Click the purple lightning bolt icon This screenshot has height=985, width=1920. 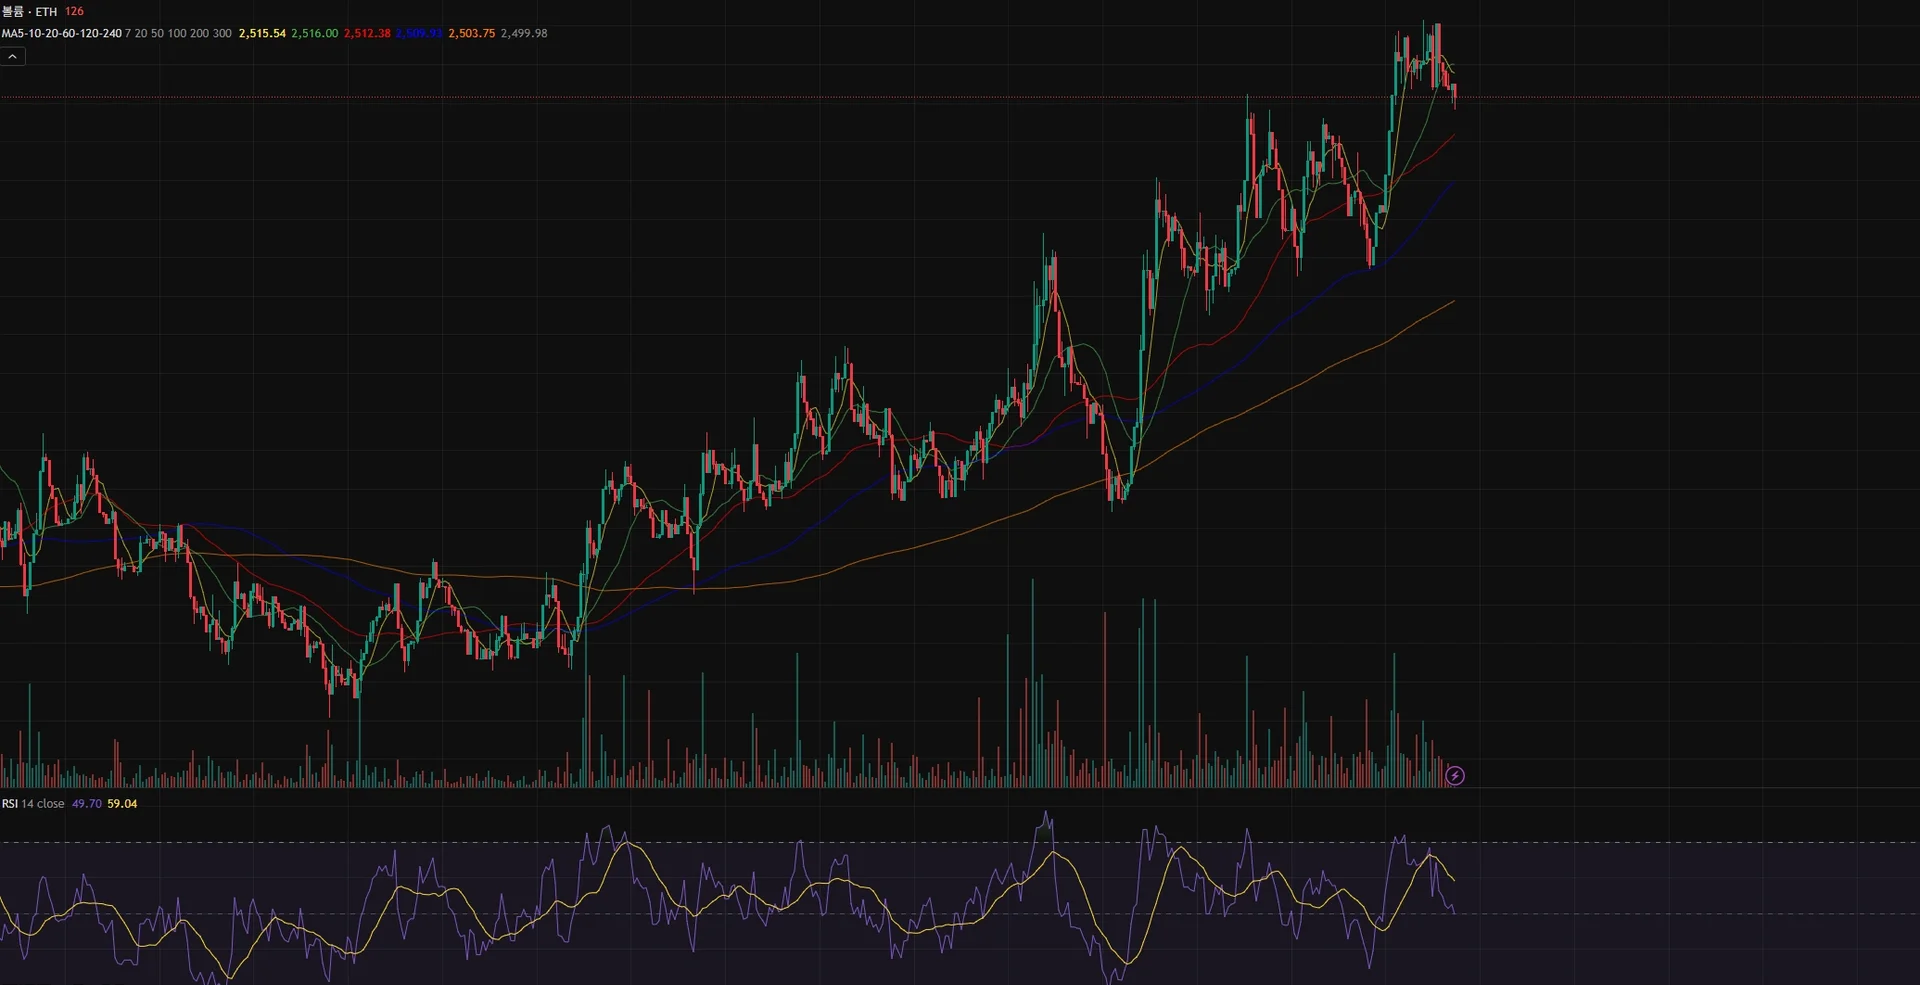click(1455, 776)
